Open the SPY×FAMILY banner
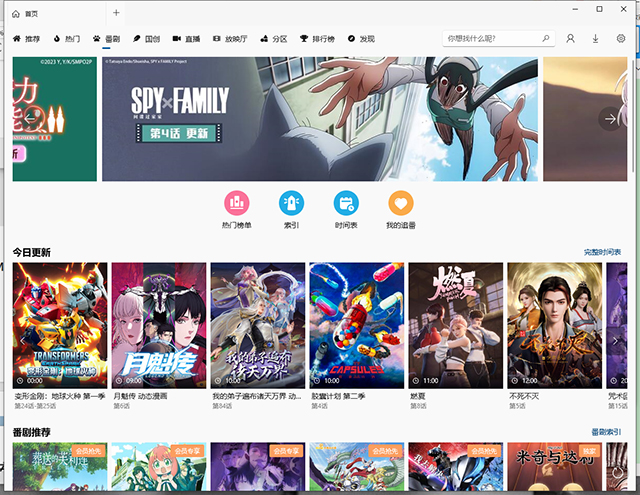Image resolution: width=640 pixels, height=495 pixels. [320, 119]
